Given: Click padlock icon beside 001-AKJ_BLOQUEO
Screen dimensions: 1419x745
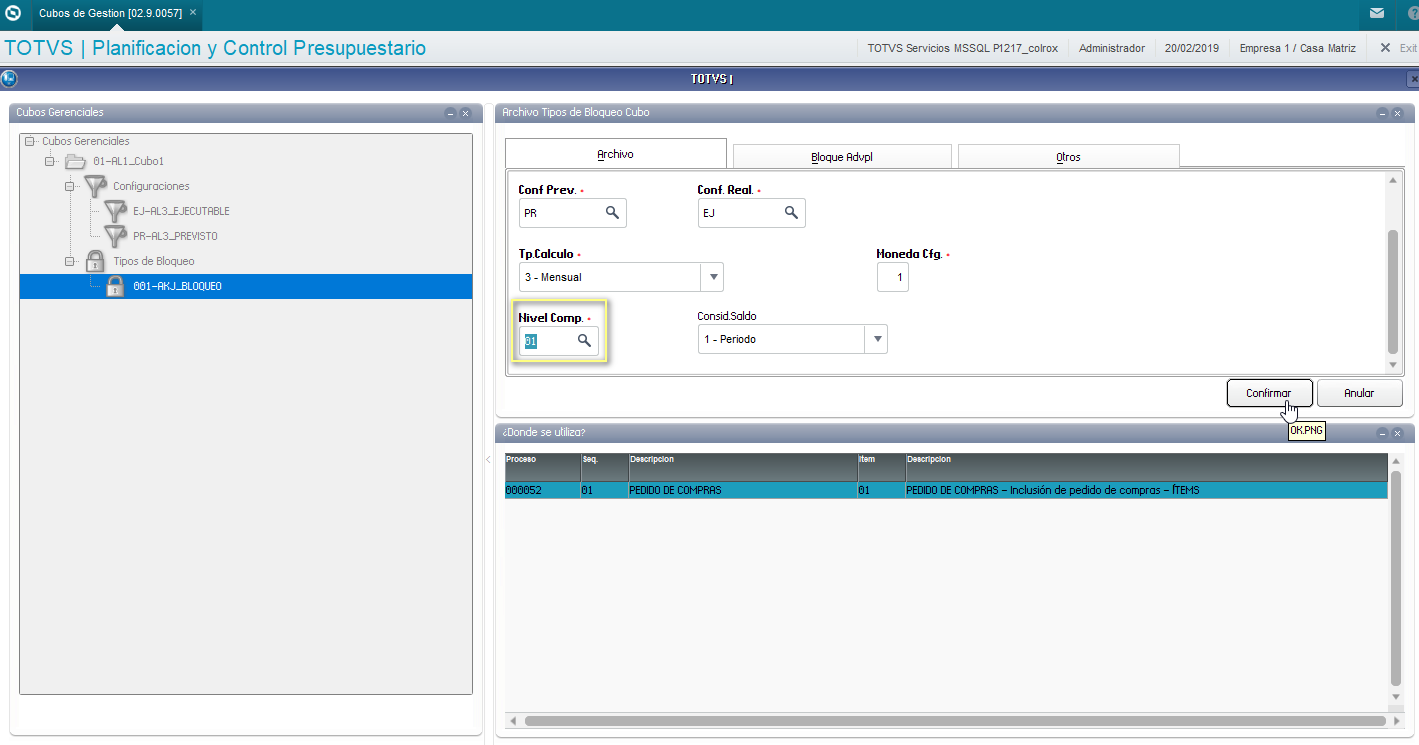Looking at the screenshot, I should tap(116, 286).
